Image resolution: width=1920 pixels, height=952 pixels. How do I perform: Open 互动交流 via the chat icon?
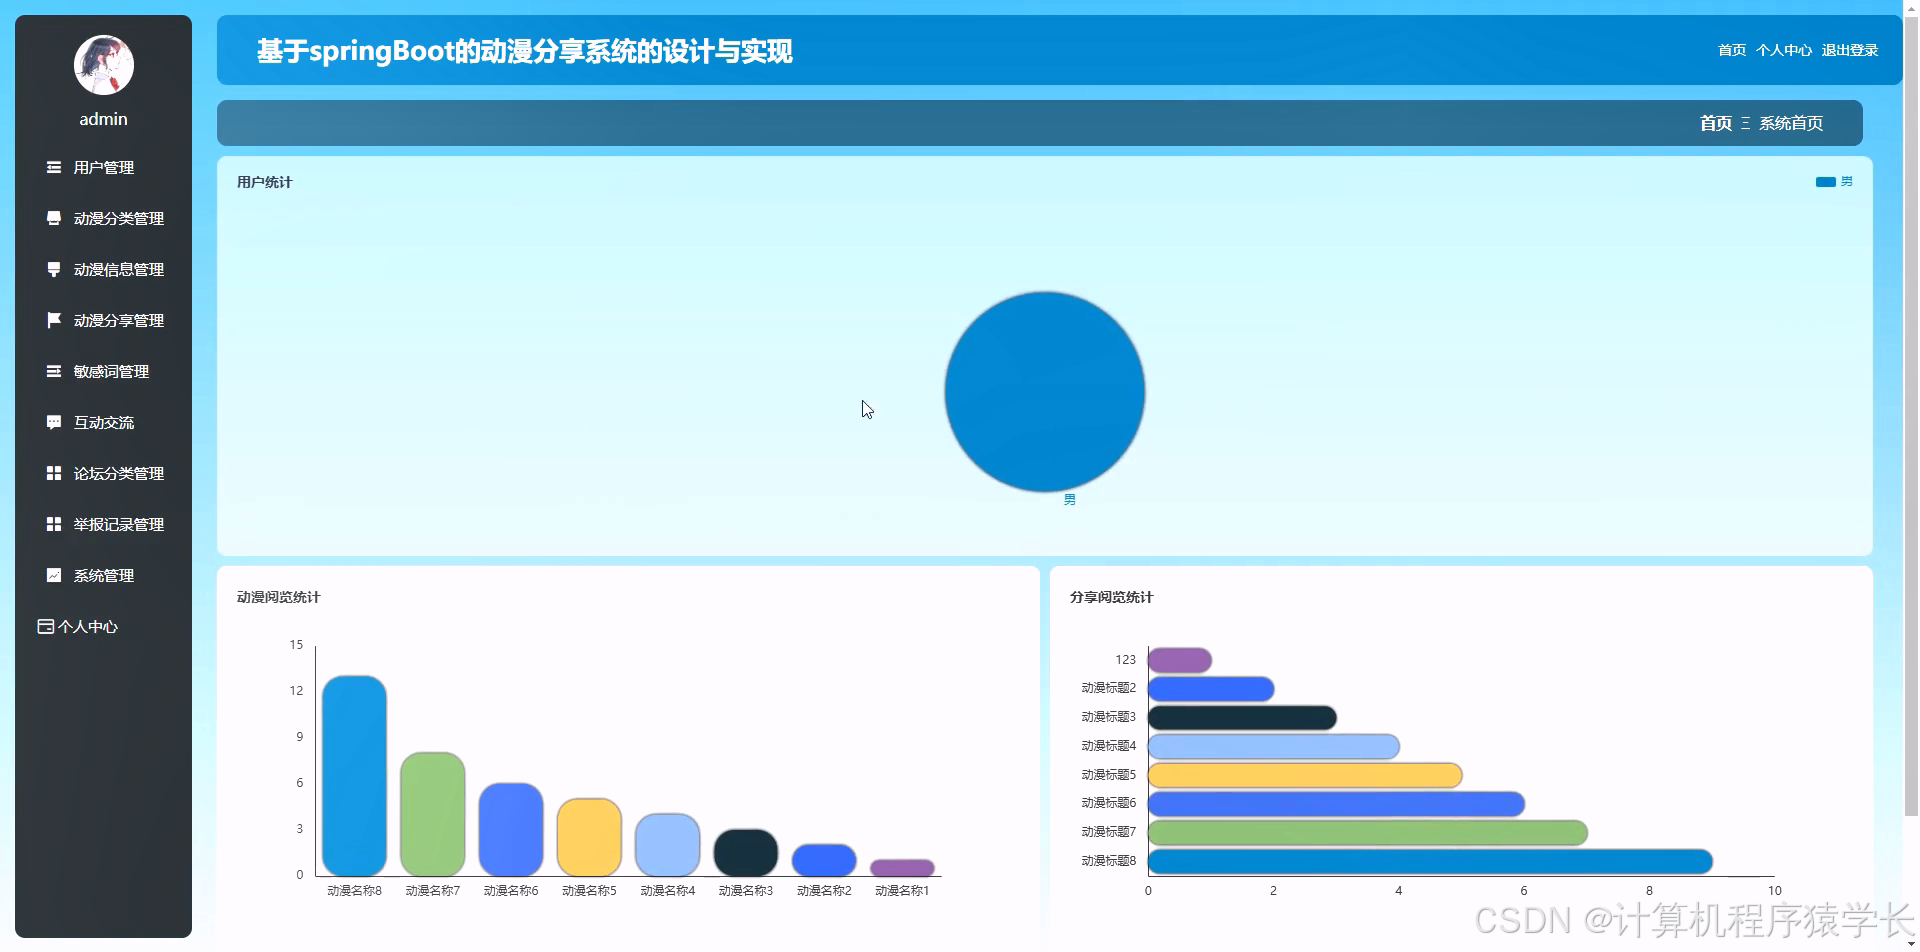(54, 422)
